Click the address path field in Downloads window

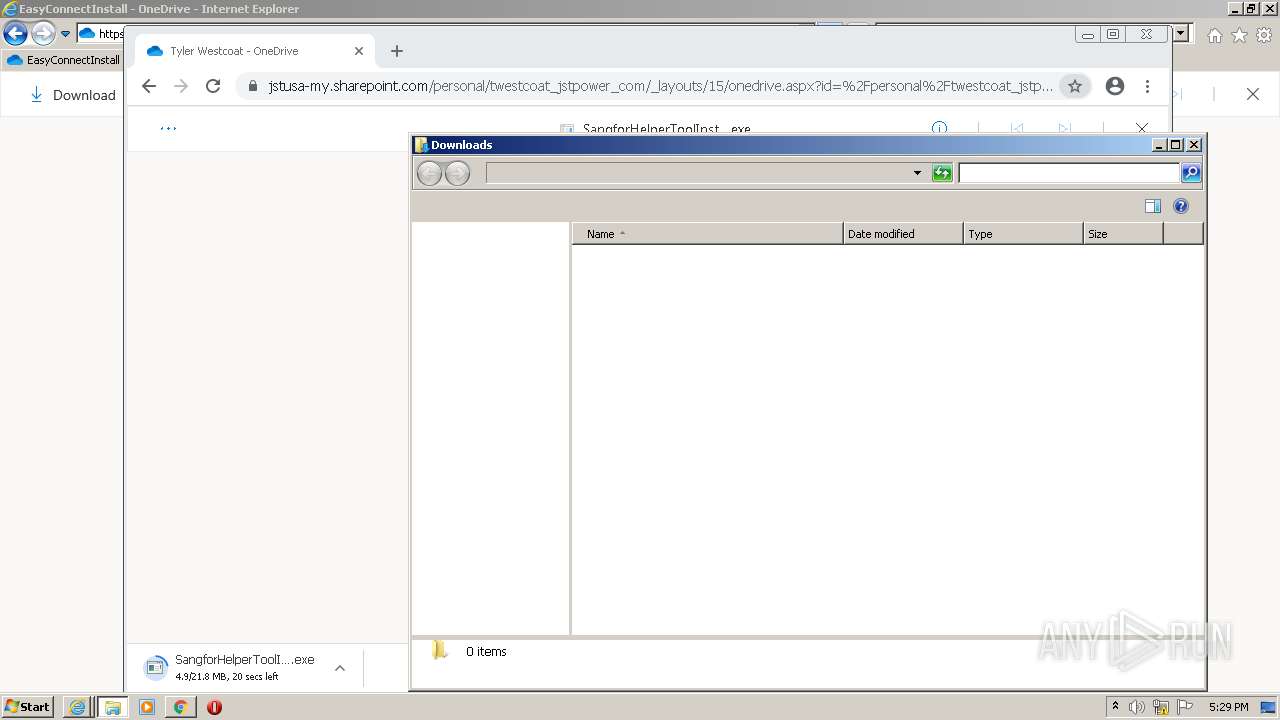click(x=698, y=173)
